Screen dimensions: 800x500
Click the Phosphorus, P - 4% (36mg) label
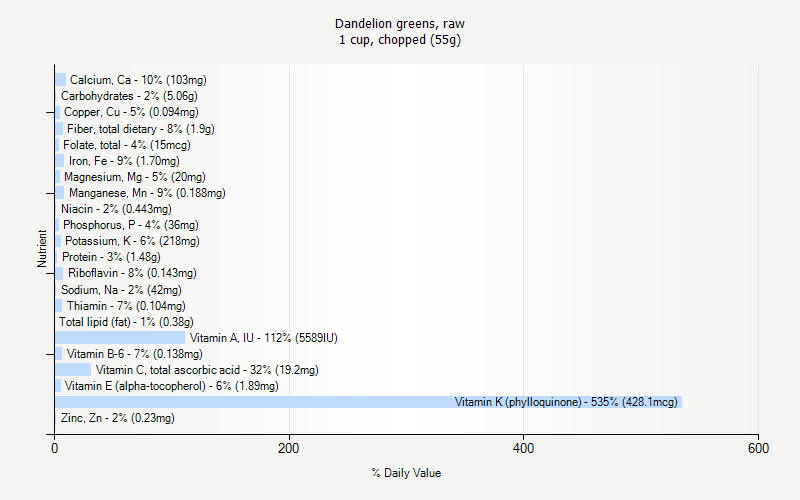tap(131, 225)
